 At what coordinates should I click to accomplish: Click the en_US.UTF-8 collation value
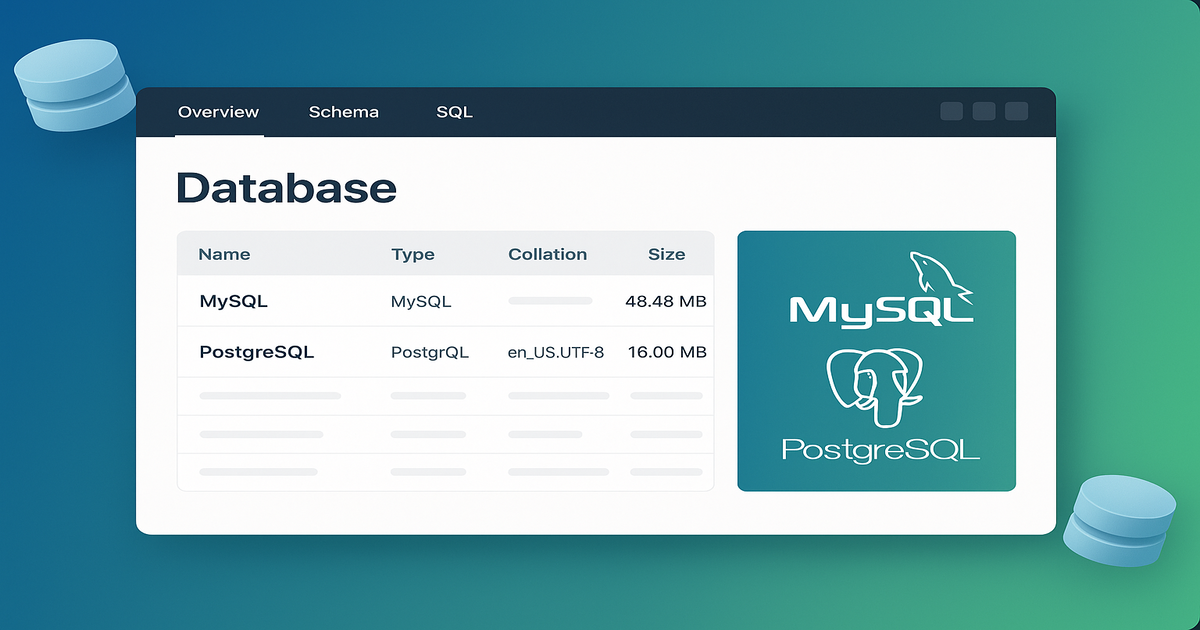click(556, 352)
